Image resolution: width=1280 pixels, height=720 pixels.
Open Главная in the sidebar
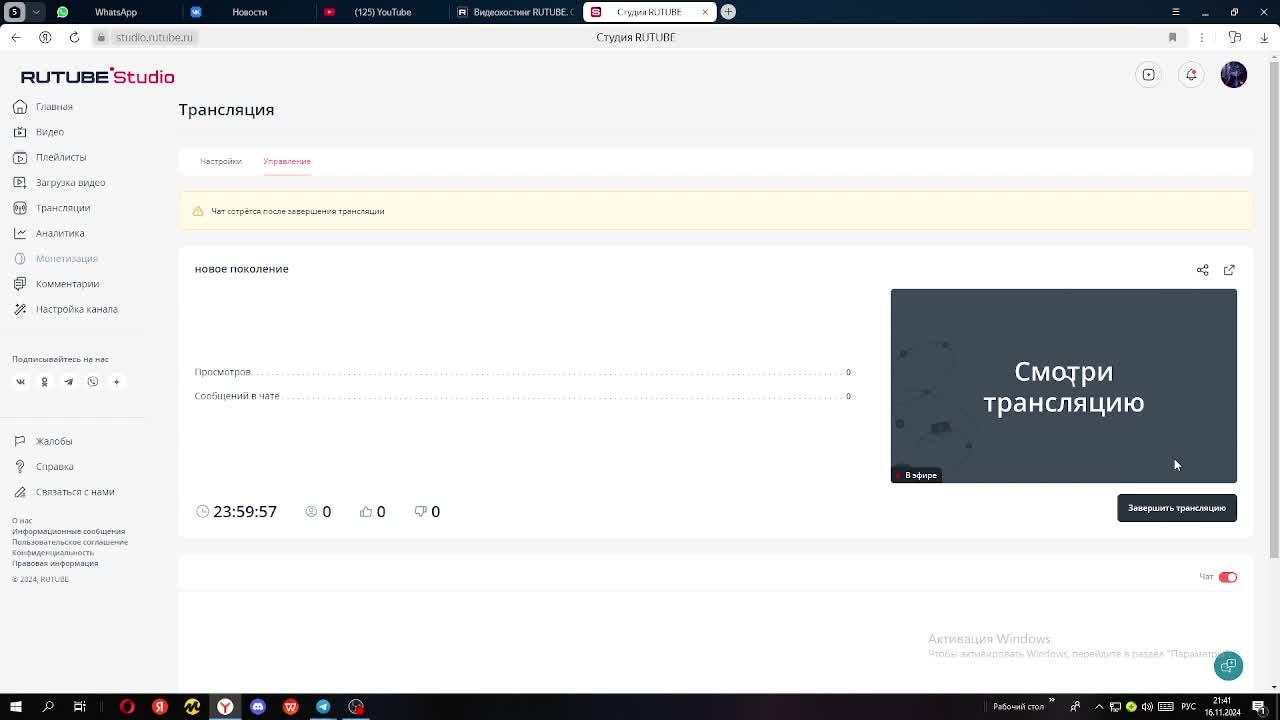(x=54, y=107)
